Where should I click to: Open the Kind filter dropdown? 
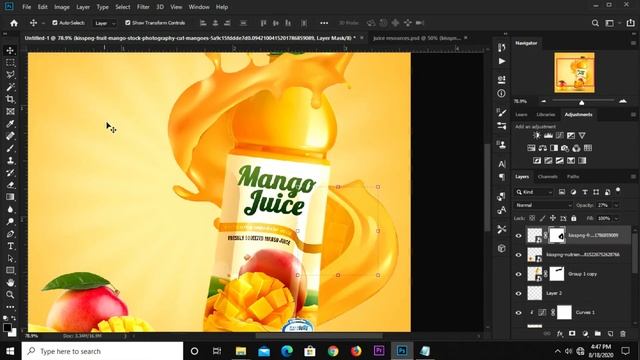click(x=534, y=192)
